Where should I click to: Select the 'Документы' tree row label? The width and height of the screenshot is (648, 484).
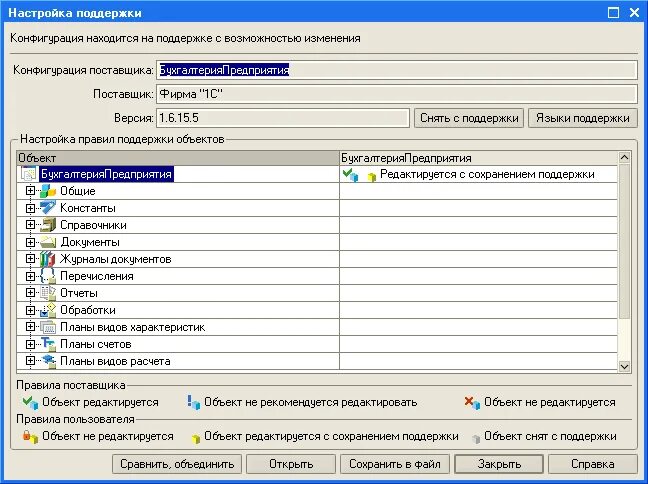pyautogui.click(x=90, y=242)
